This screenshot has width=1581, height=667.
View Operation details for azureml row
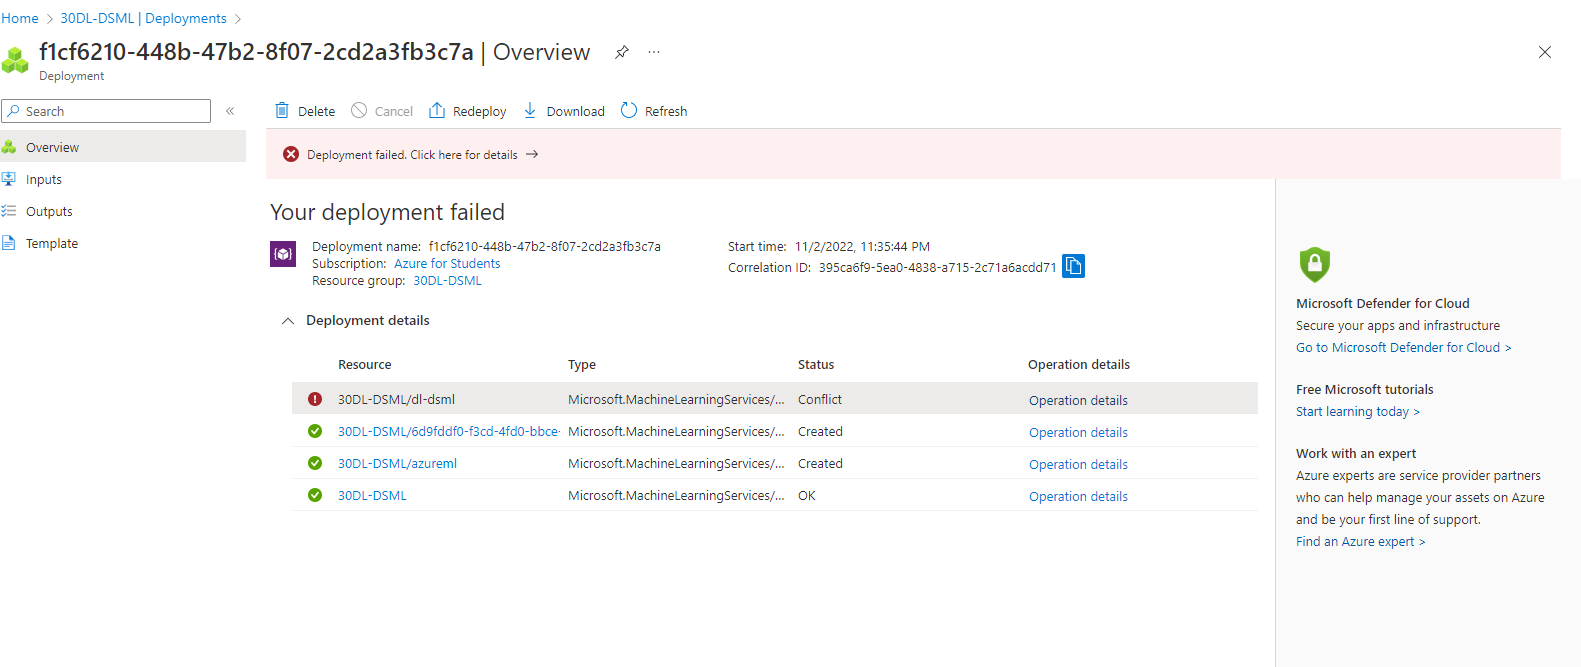click(x=1078, y=464)
